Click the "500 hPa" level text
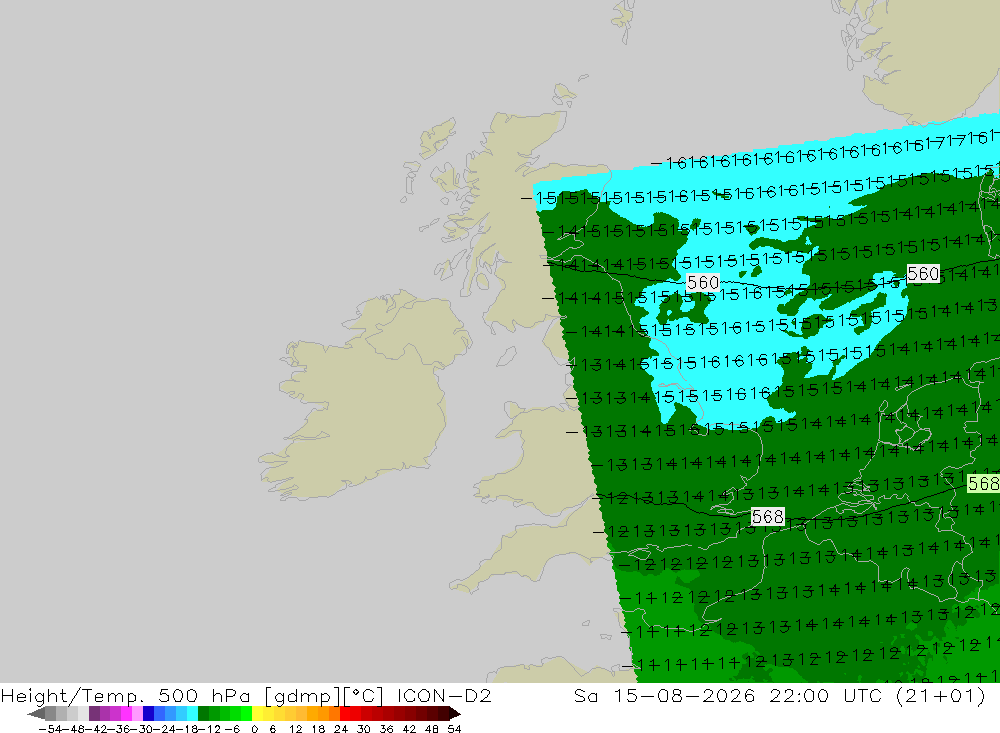Viewport: 1000px width, 733px height. 204,695
